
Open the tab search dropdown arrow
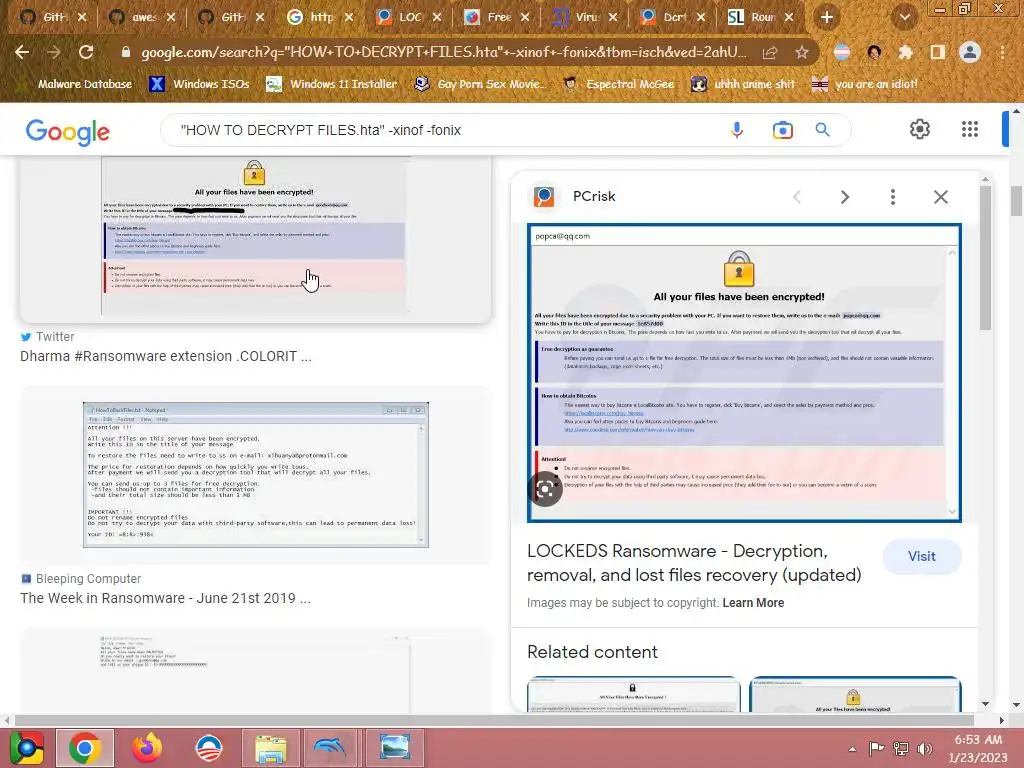[904, 17]
